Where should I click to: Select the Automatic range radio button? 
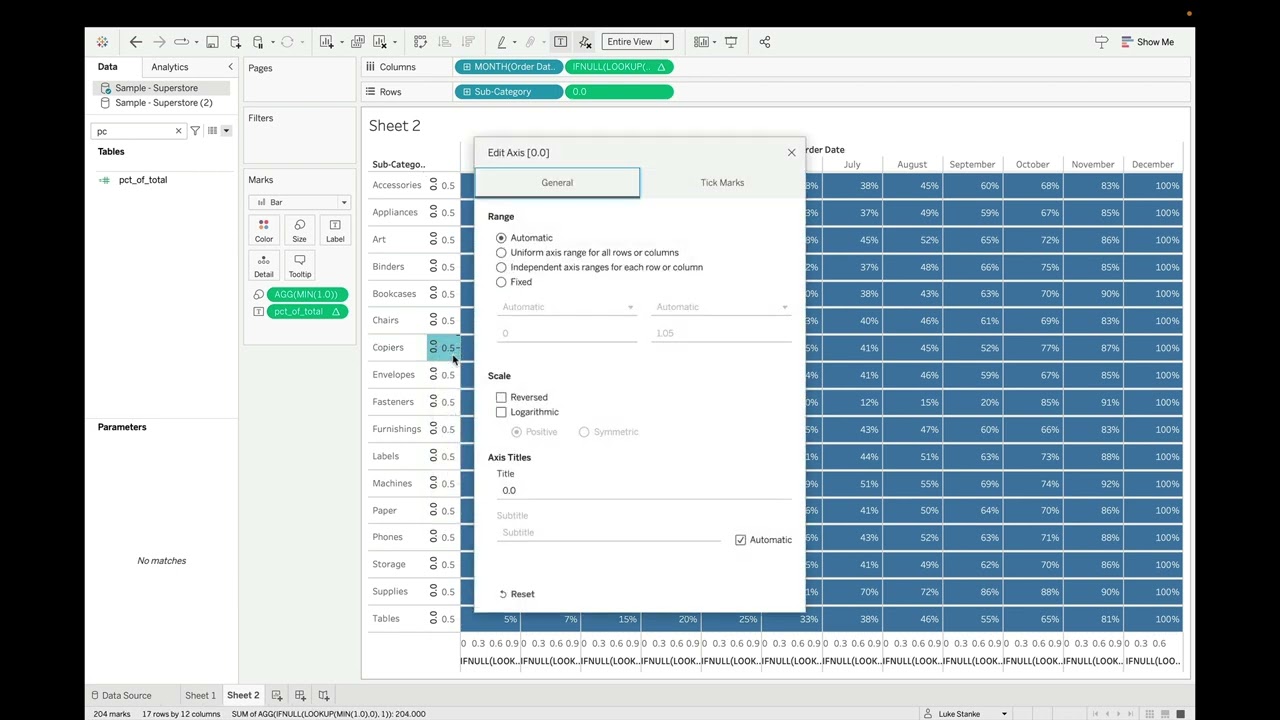(501, 238)
